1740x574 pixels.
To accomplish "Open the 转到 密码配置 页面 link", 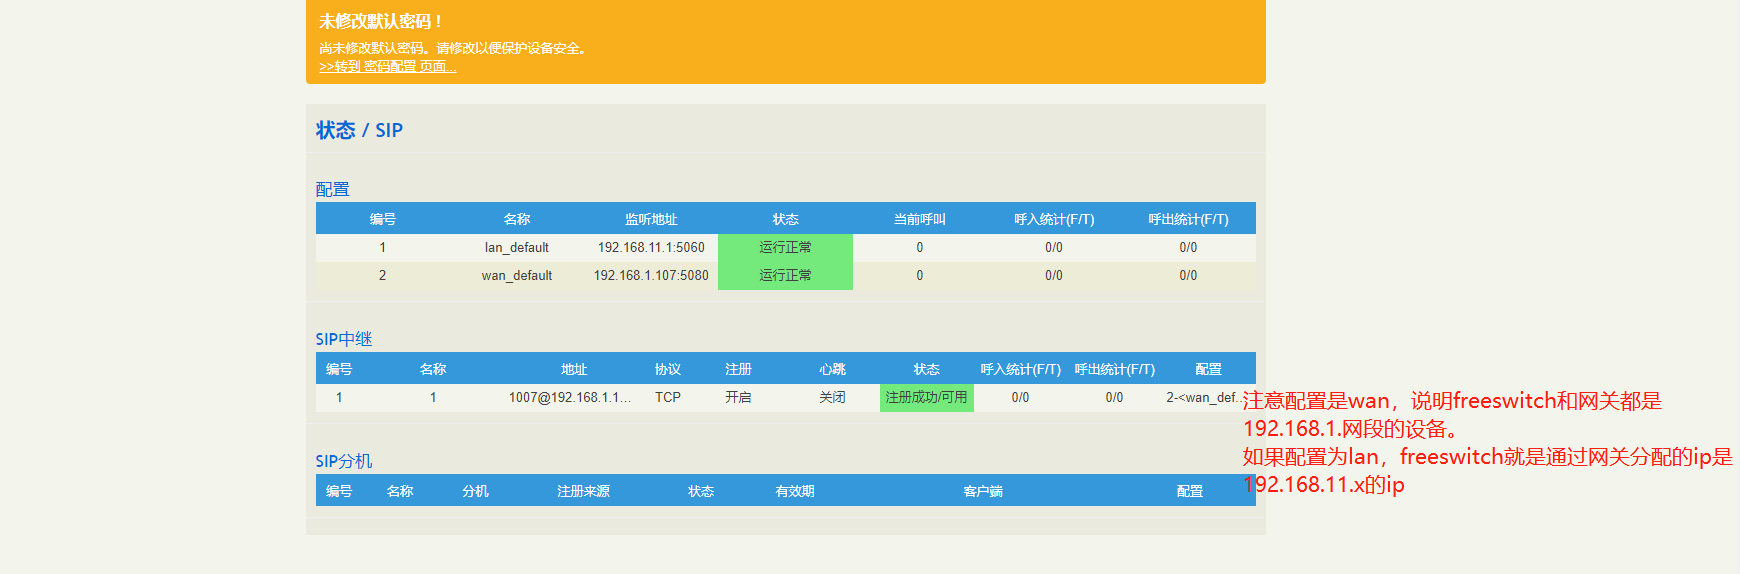I will point(388,67).
